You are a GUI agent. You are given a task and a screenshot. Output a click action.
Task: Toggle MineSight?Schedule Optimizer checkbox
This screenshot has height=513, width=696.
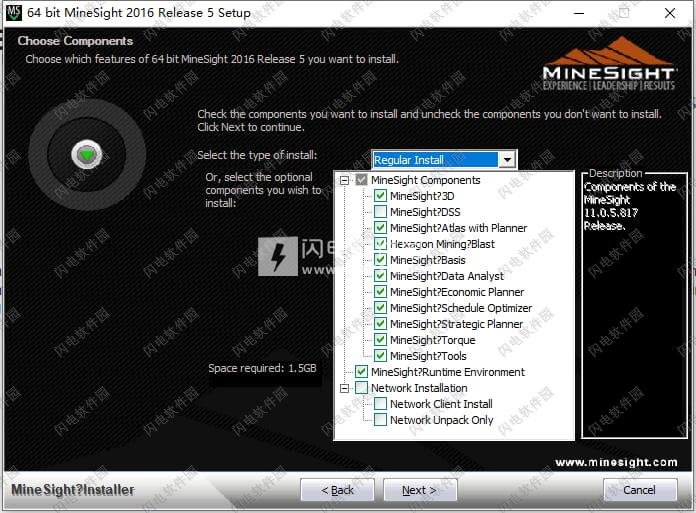[380, 308]
